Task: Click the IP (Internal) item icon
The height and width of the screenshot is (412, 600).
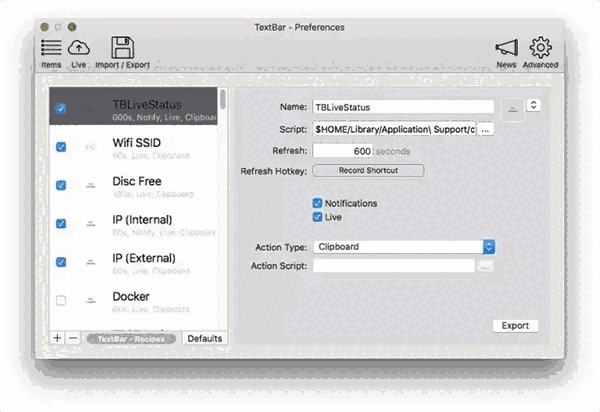Action: click(x=90, y=224)
